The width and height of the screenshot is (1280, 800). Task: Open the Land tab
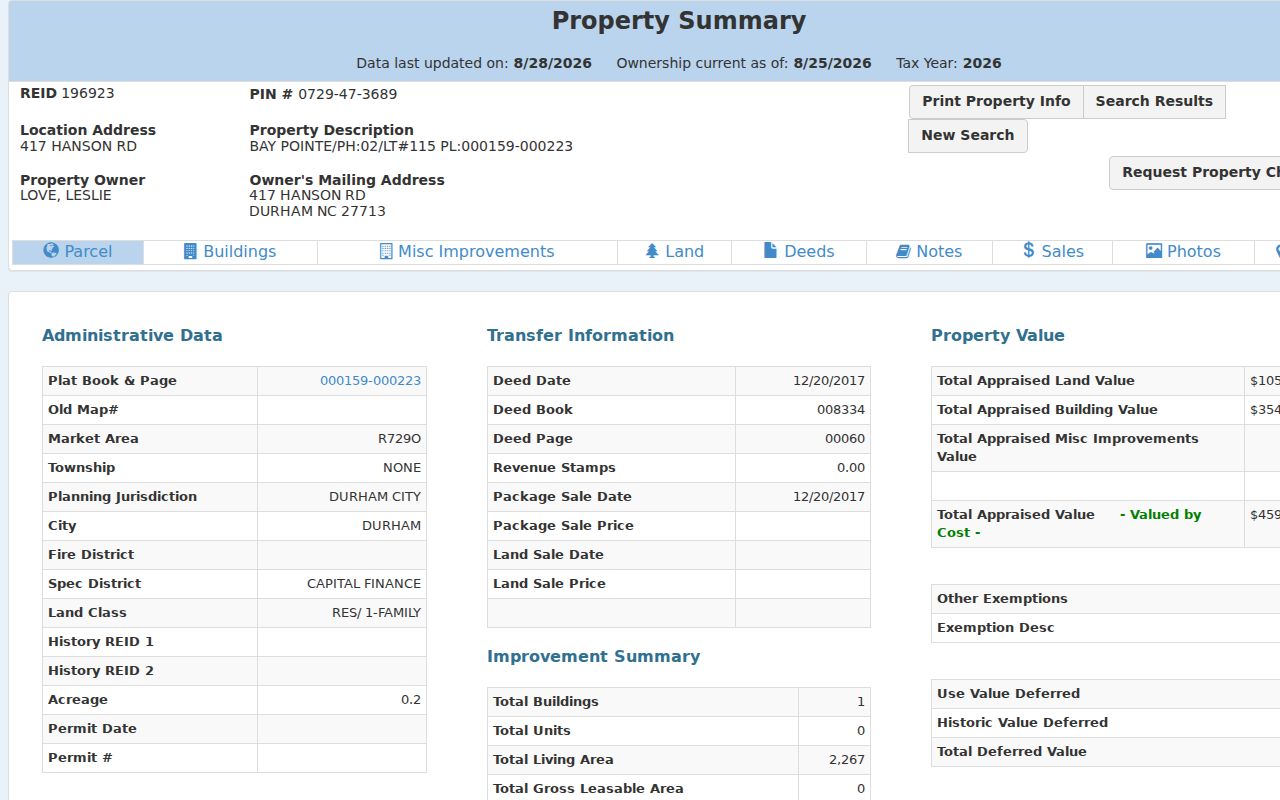(x=675, y=252)
